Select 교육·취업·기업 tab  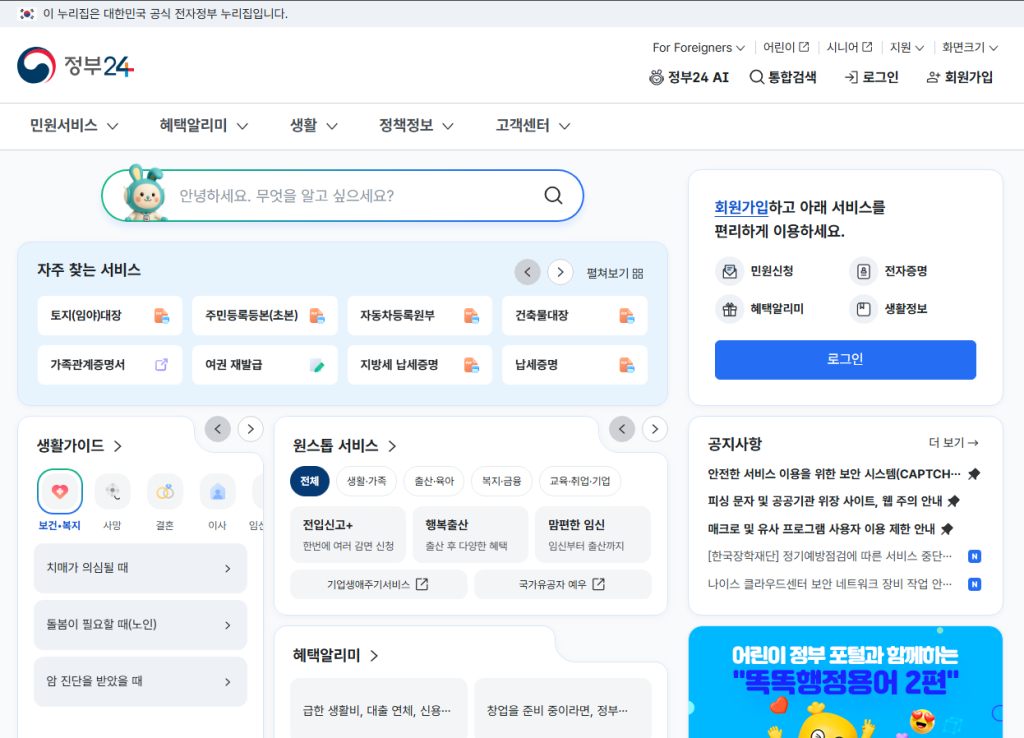[580, 481]
